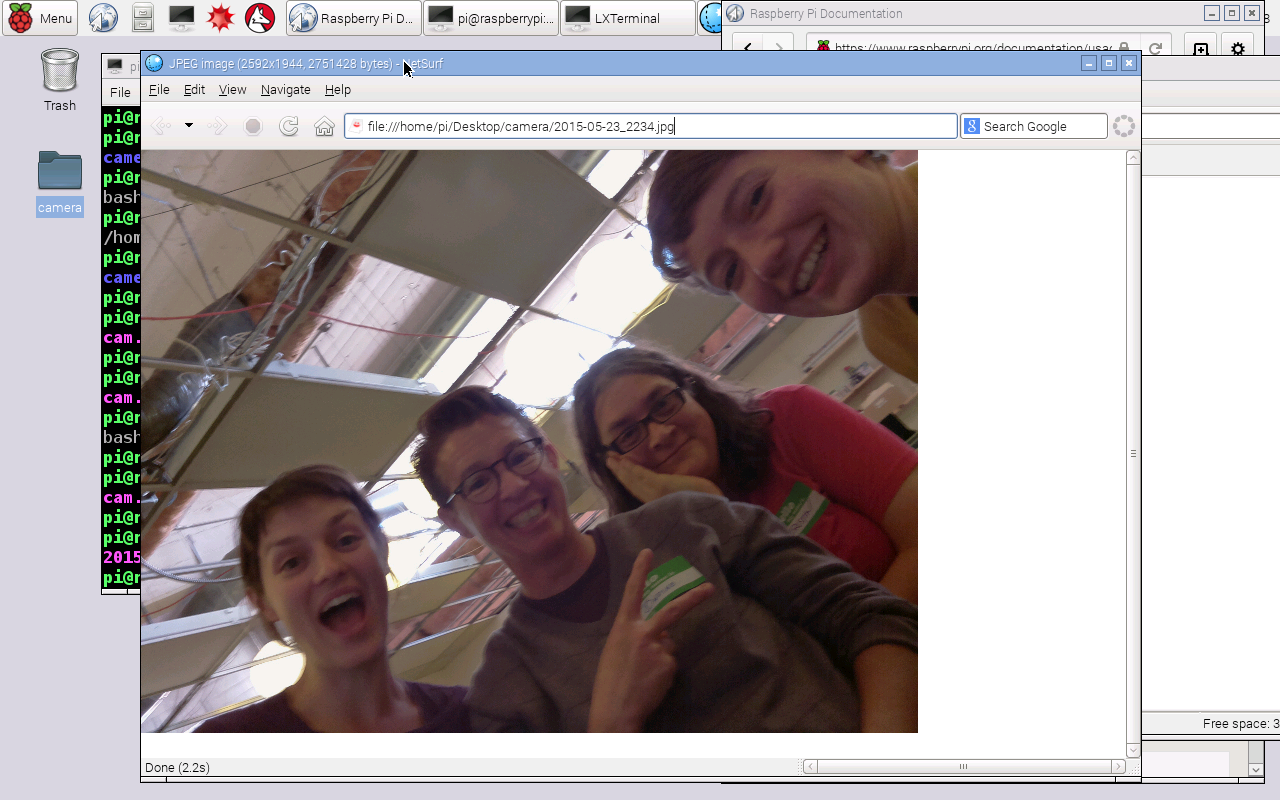
Task: Click the 'Done (2.2s)' status text
Action: click(x=177, y=767)
